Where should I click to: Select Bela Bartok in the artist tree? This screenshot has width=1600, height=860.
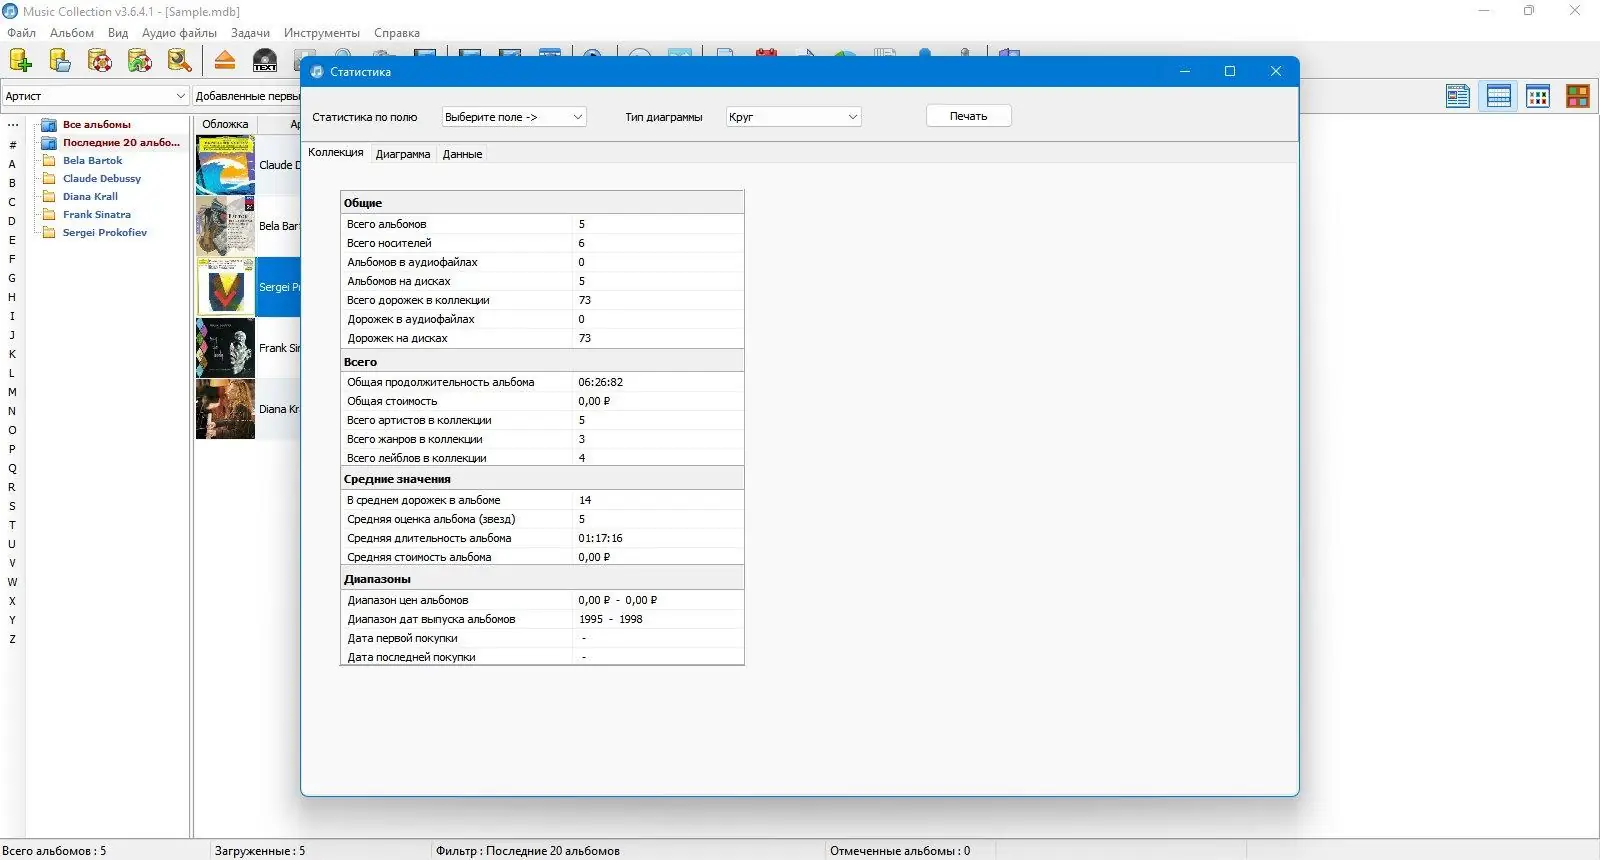click(x=92, y=160)
